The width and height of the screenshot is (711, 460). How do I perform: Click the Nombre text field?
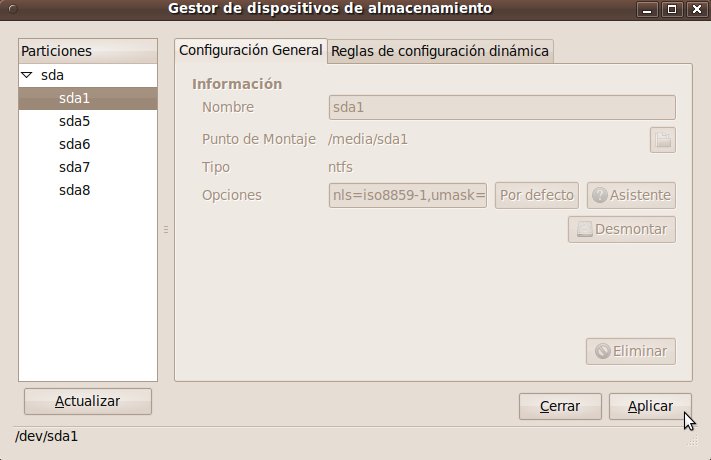pos(502,108)
